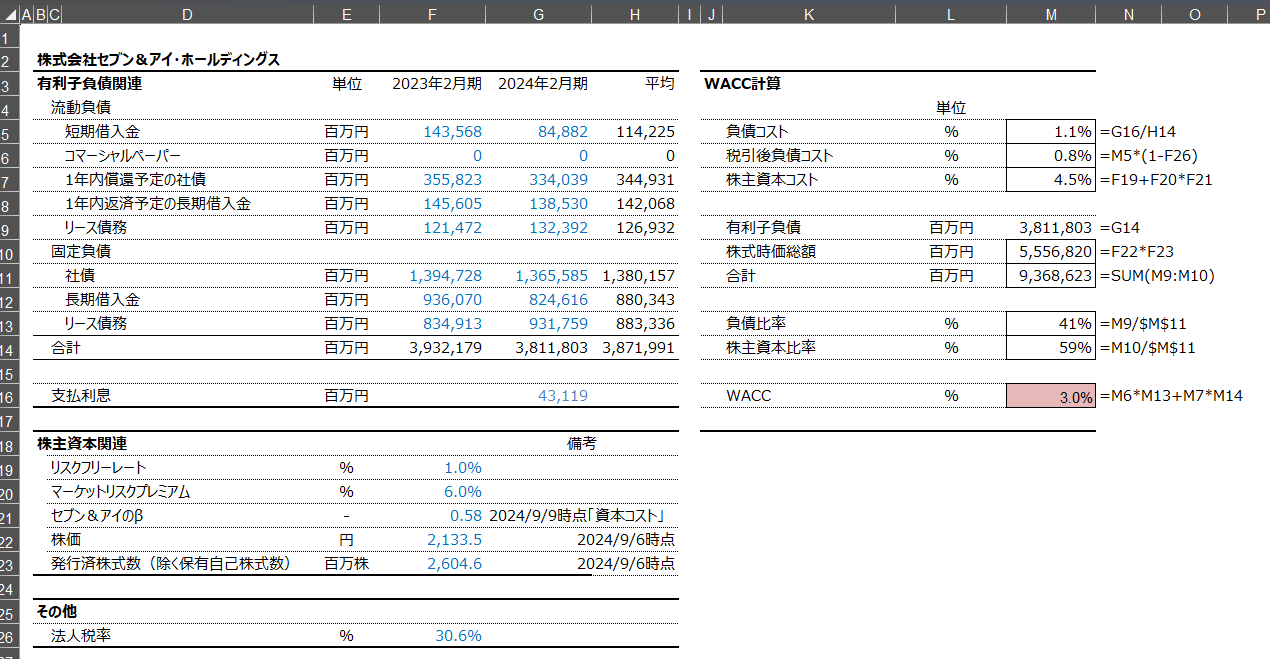Click the その他 section heading
1270x659 pixels.
pos(57,612)
